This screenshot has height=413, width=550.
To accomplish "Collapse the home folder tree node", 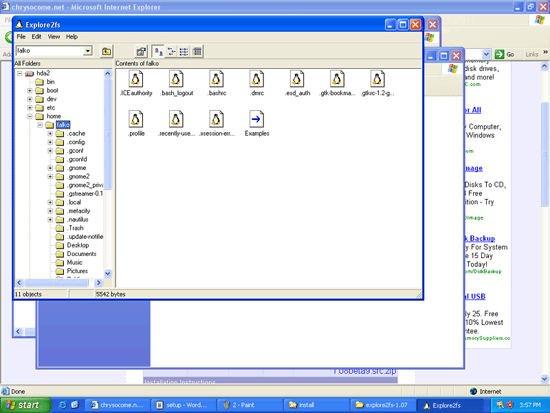I will pos(30,116).
